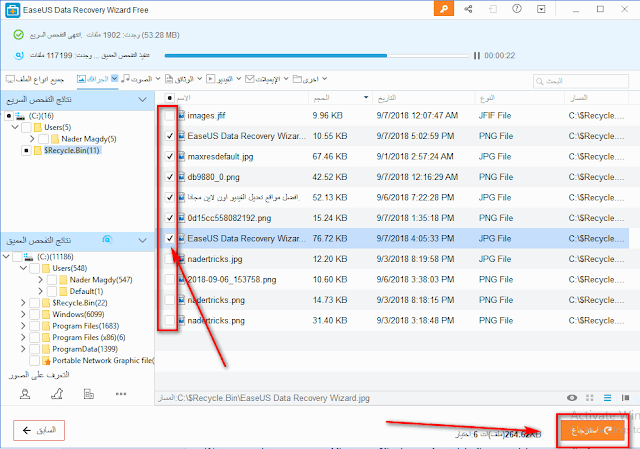Screen dimensions: 640x449
Task: Expand Nader Magdy(547) tree folder
Action: coord(40,280)
